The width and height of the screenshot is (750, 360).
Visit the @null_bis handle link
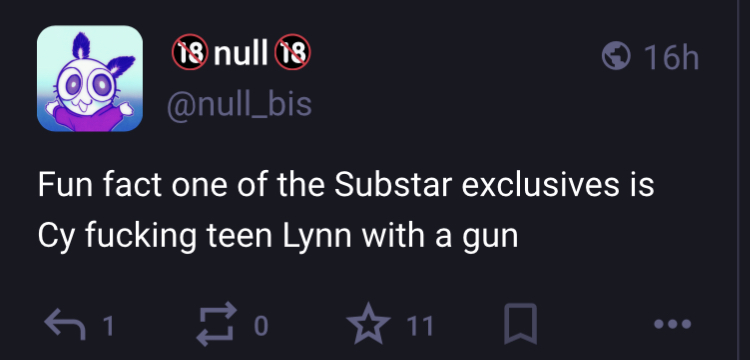click(x=239, y=105)
